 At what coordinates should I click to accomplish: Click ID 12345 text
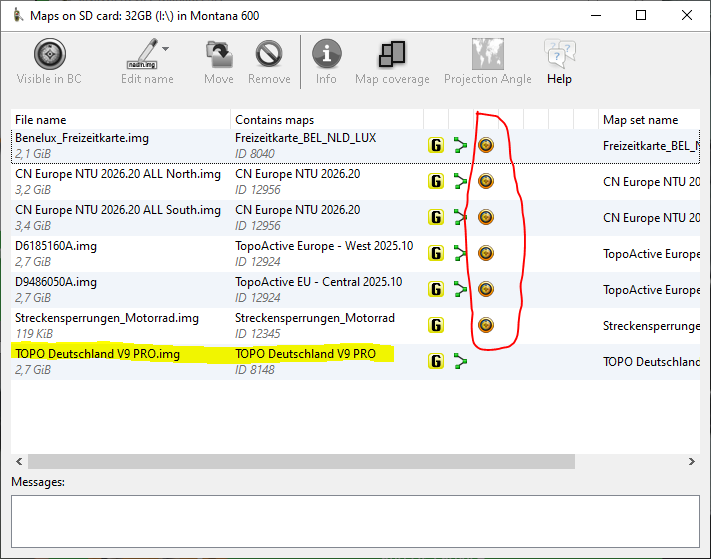tap(258, 334)
